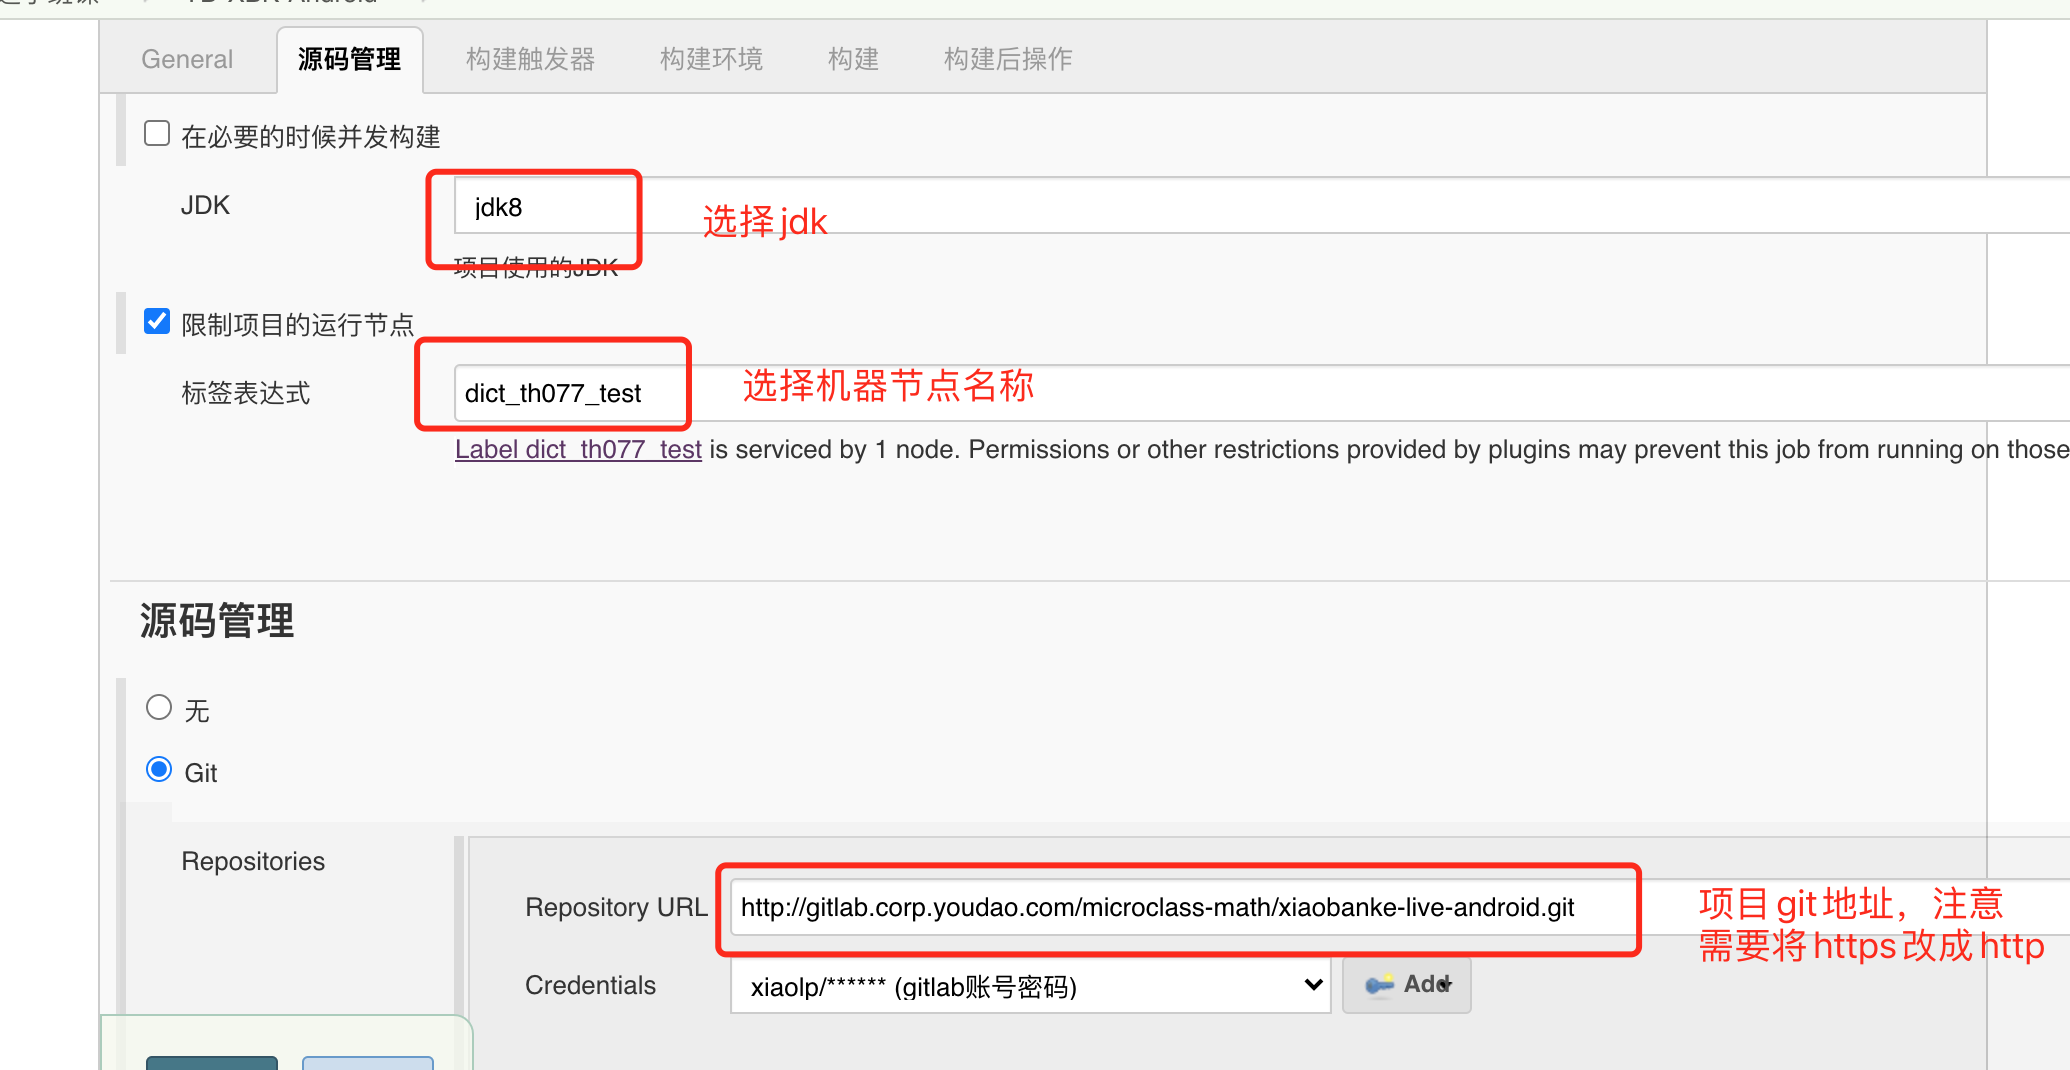Open the 构建 tab
2070x1070 pixels.
(853, 58)
